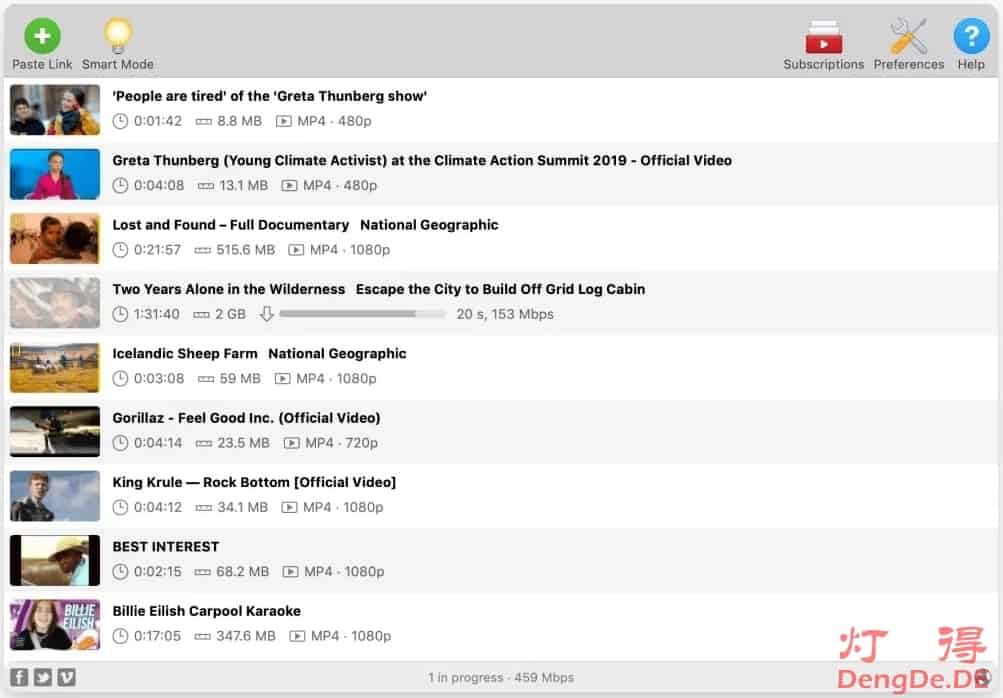Click the Greta Thunberg Climate Action Summit title
1003x698 pixels.
click(x=421, y=160)
